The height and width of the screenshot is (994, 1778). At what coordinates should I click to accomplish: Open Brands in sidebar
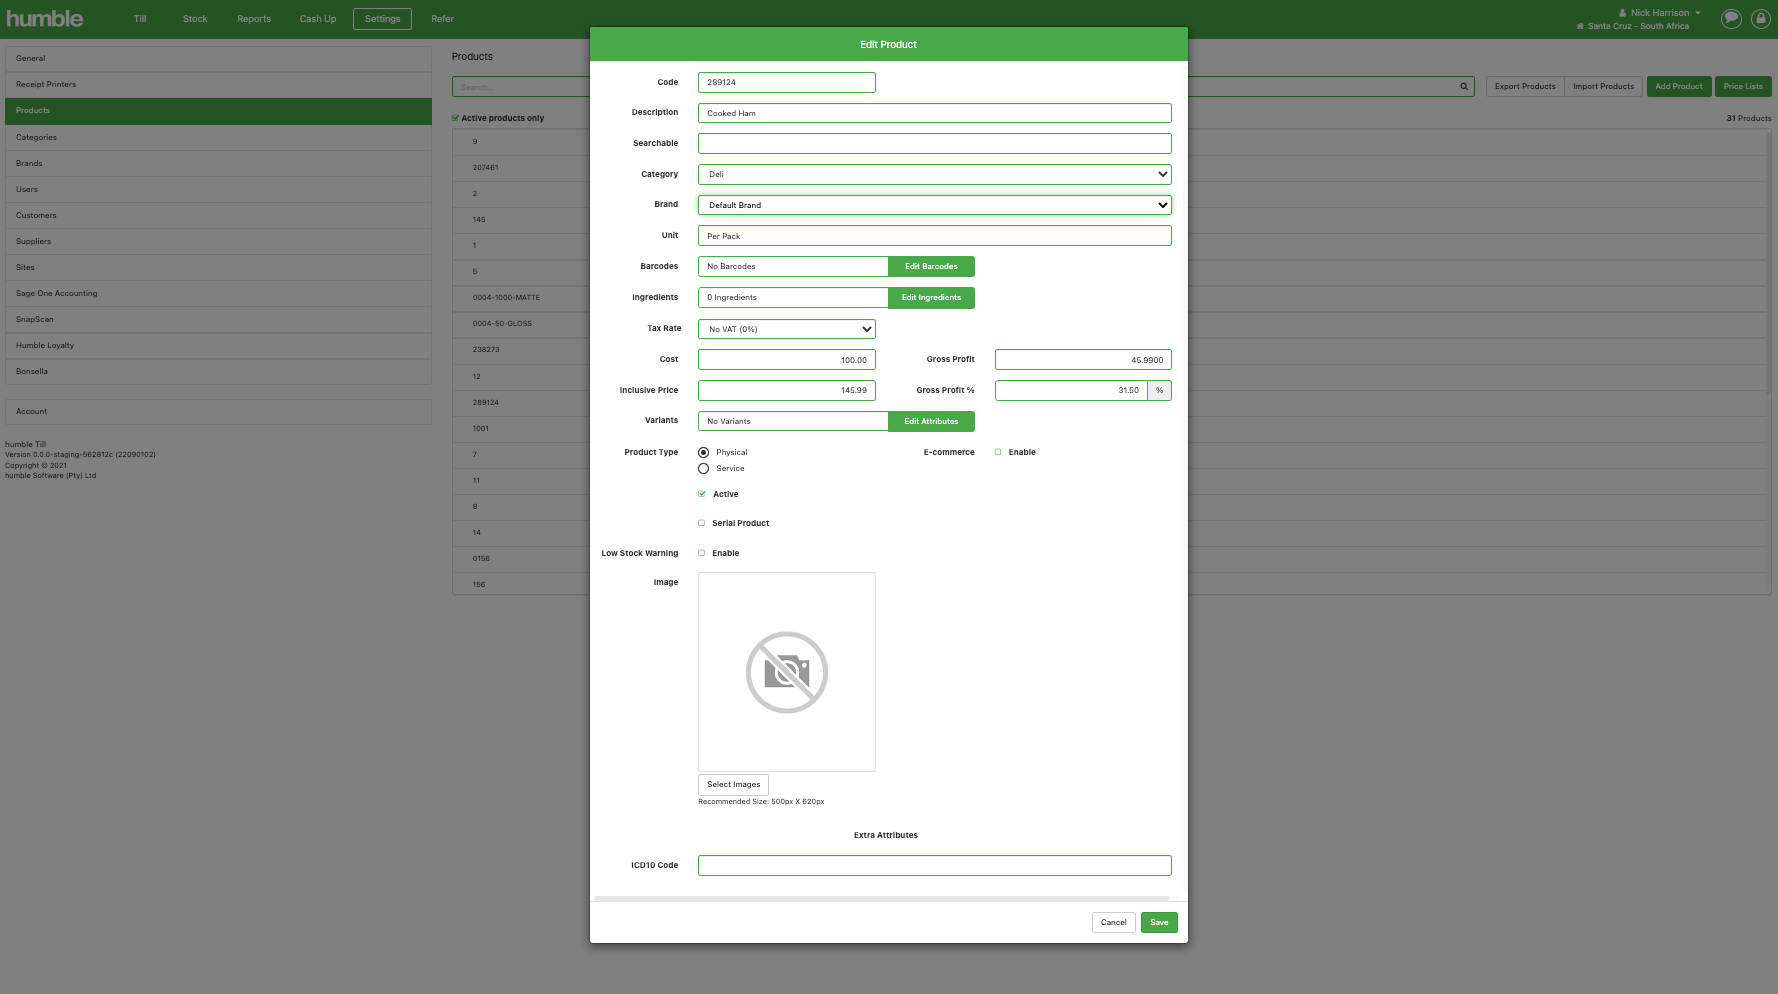coord(218,163)
